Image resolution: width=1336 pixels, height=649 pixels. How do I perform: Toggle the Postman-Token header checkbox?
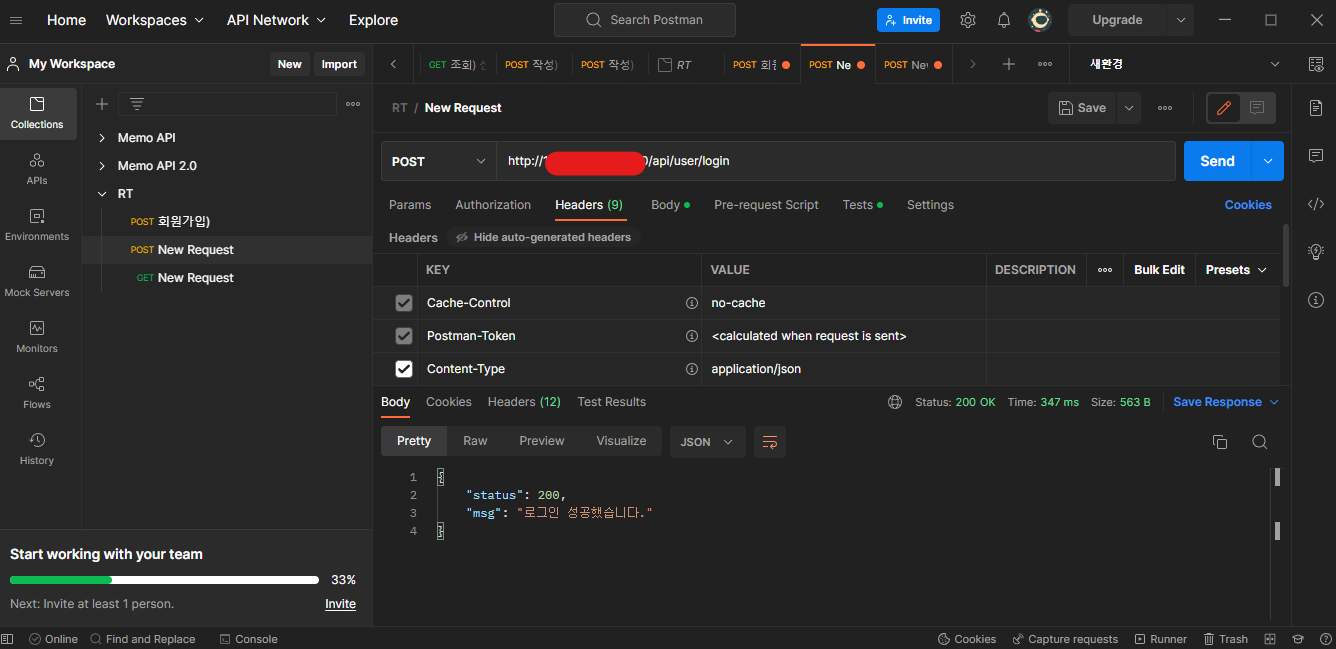[404, 336]
